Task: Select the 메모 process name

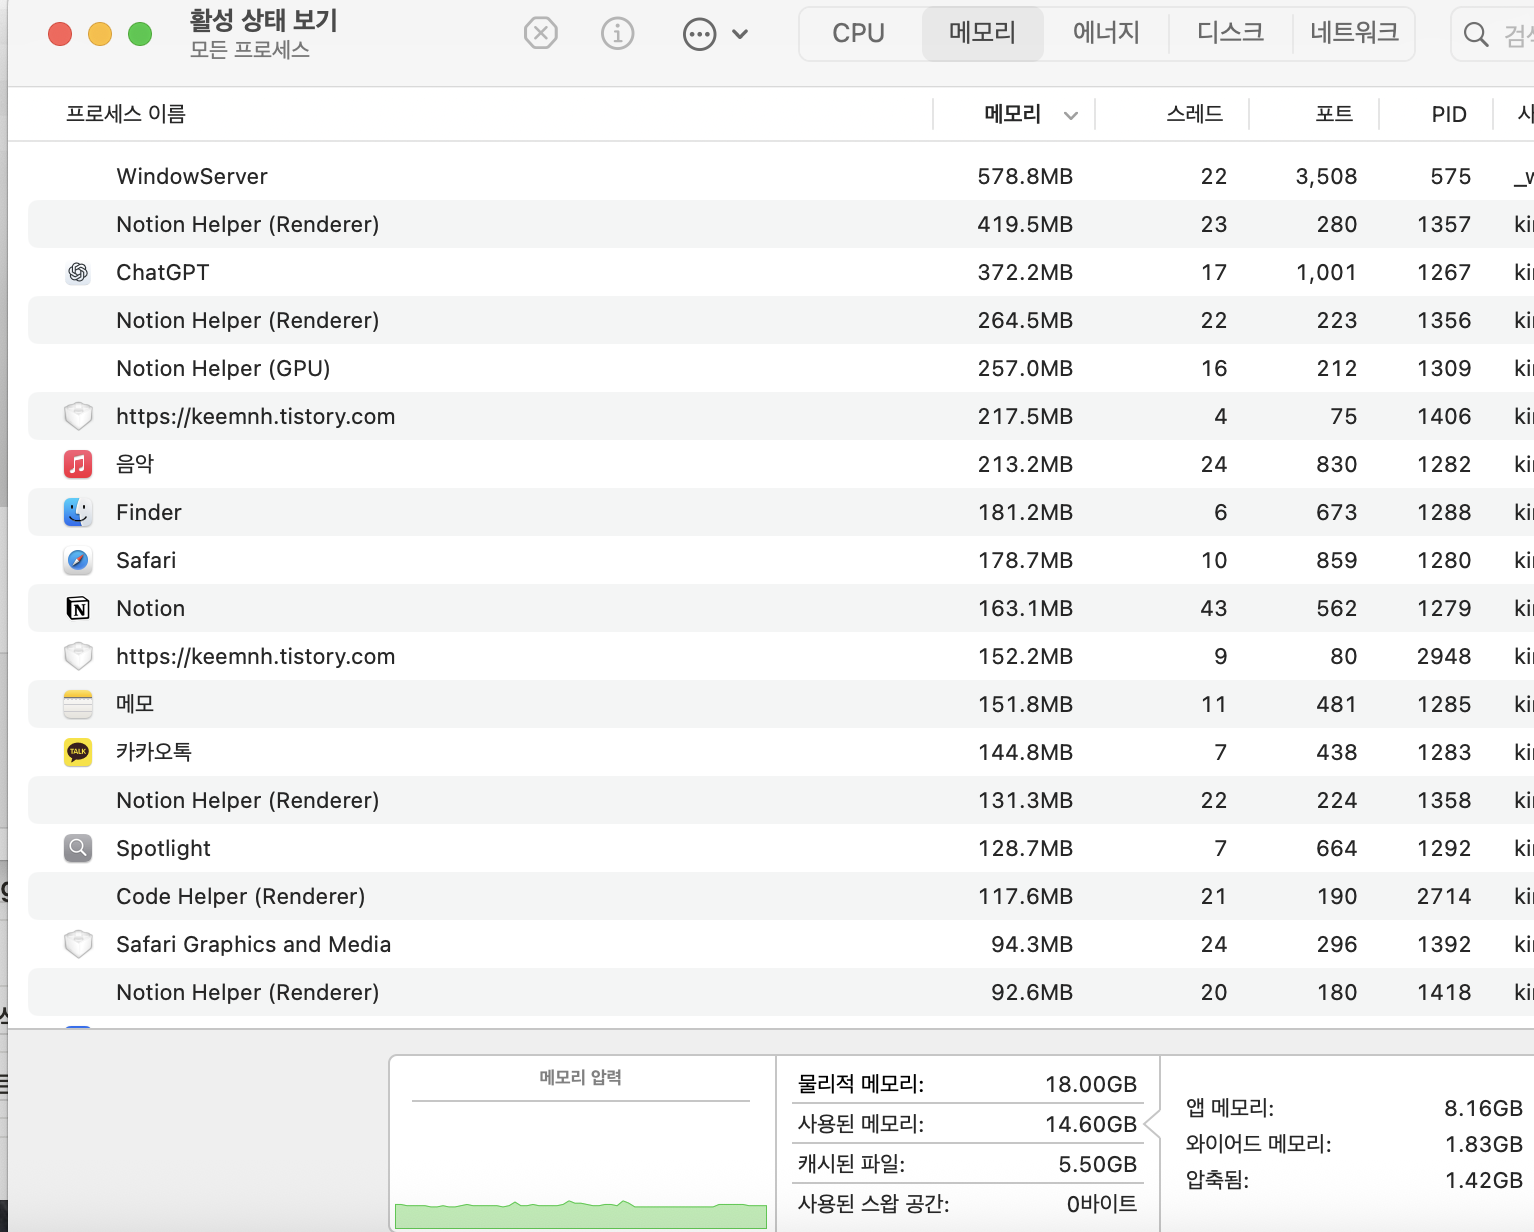Action: tap(135, 704)
